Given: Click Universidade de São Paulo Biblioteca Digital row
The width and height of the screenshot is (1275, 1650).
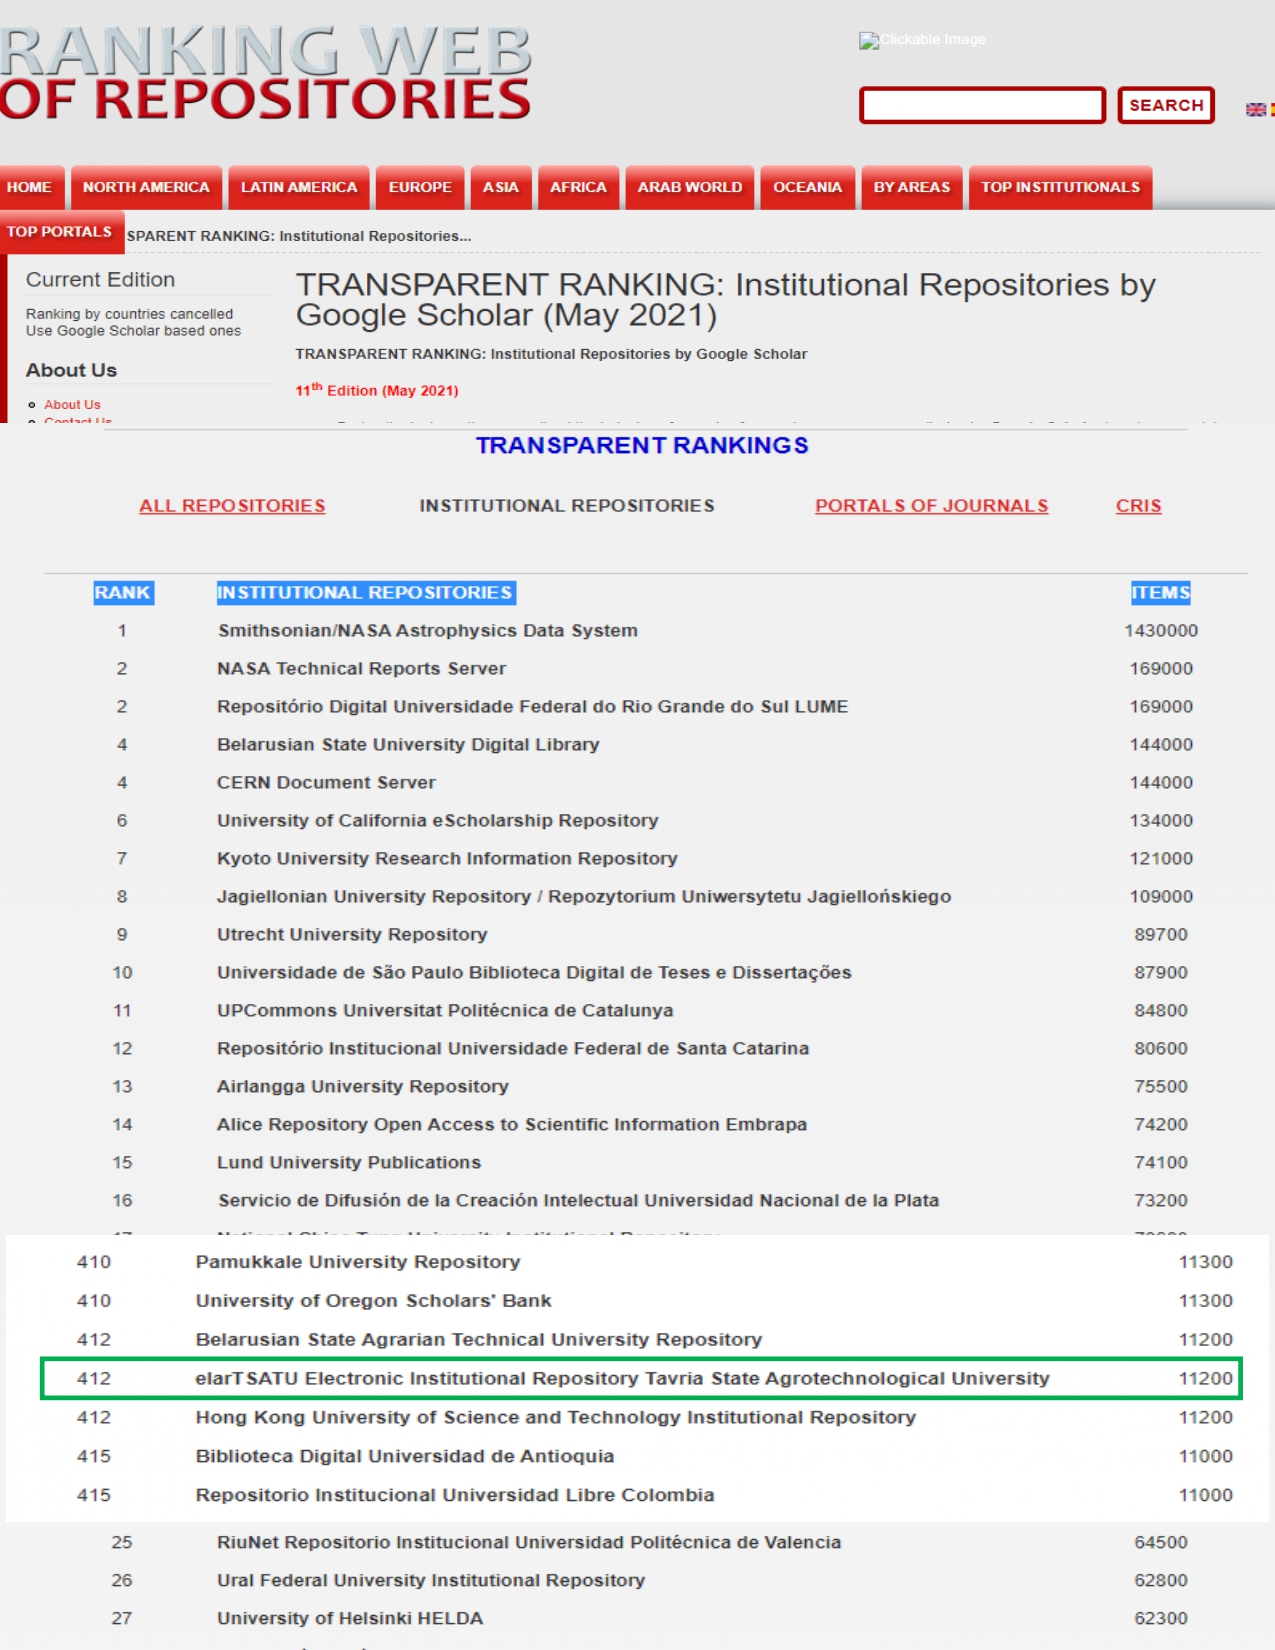Looking at the screenshot, I should coord(645,973).
